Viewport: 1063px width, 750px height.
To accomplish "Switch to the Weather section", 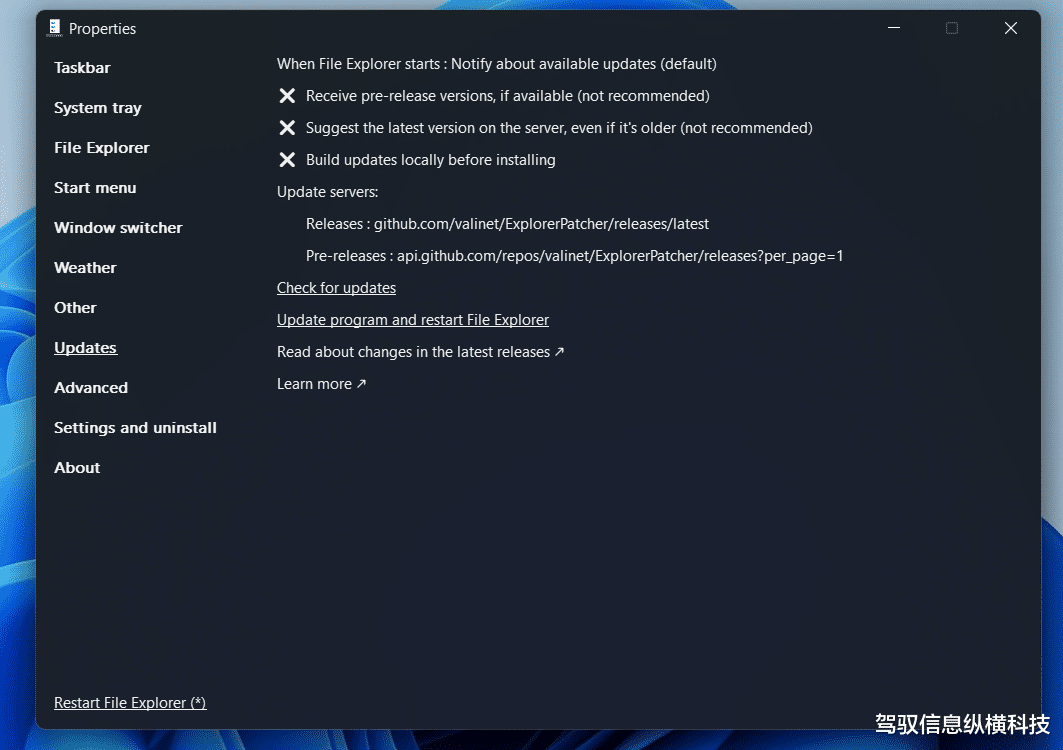I will pyautogui.click(x=85, y=268).
